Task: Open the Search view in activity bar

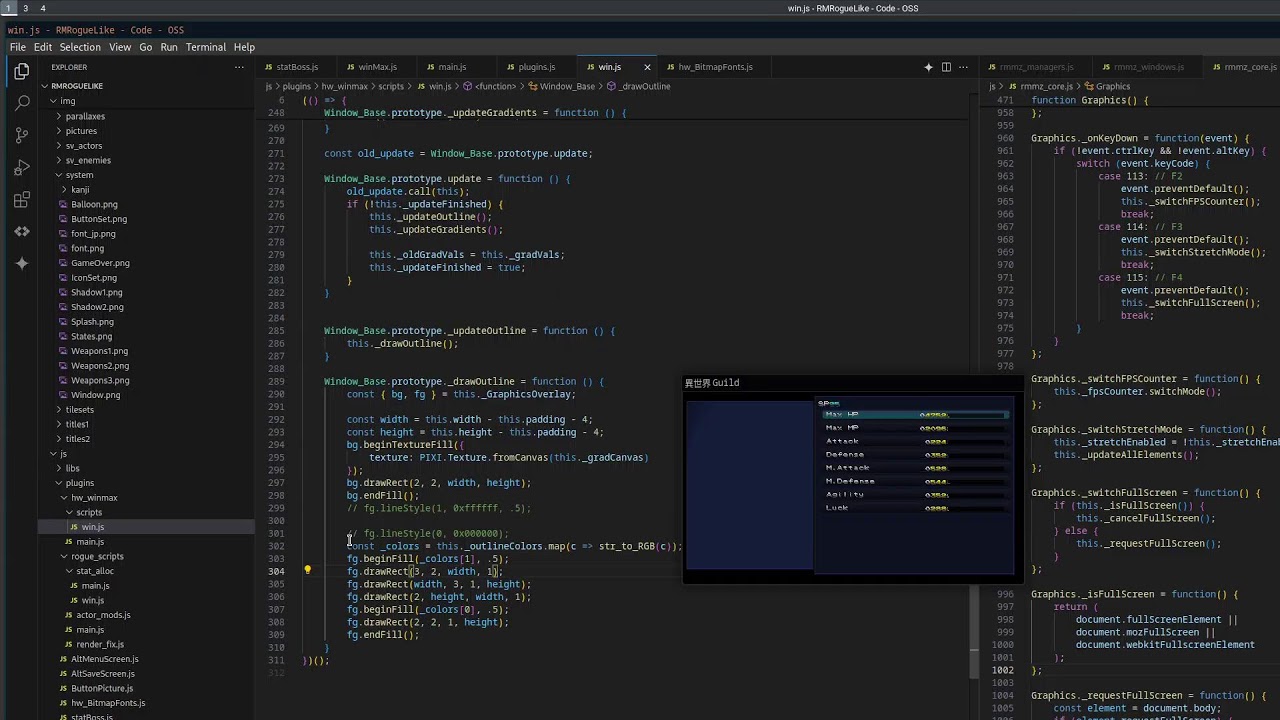Action: (22, 103)
